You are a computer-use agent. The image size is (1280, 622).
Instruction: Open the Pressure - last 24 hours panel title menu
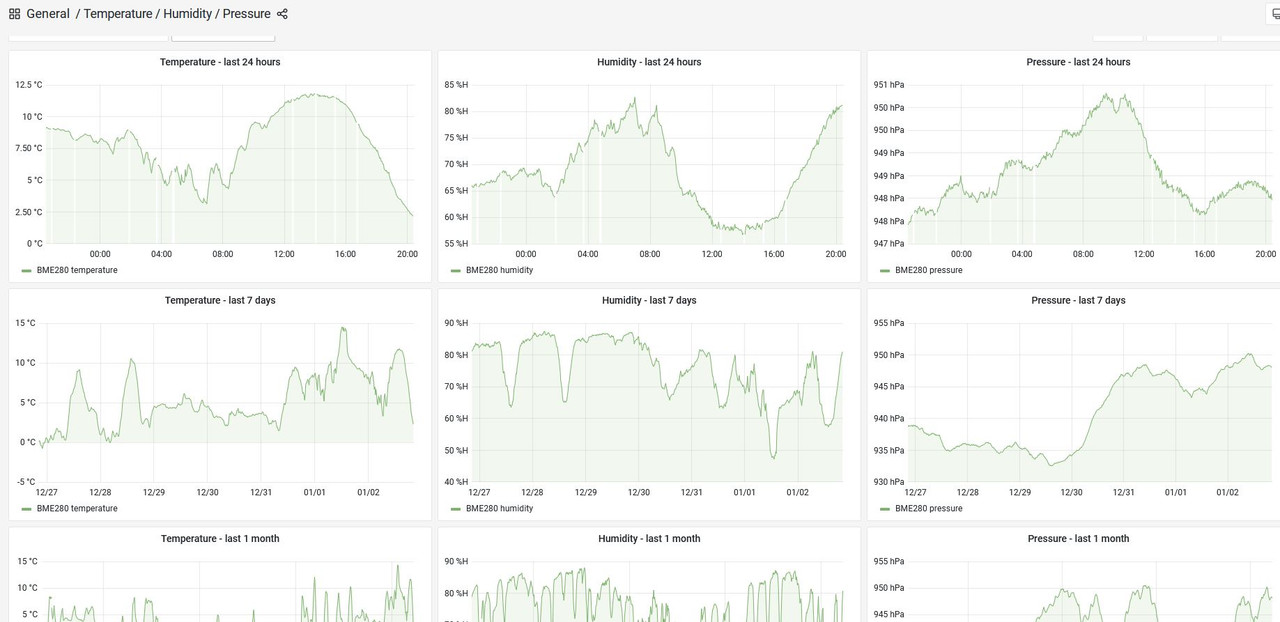pos(1078,62)
